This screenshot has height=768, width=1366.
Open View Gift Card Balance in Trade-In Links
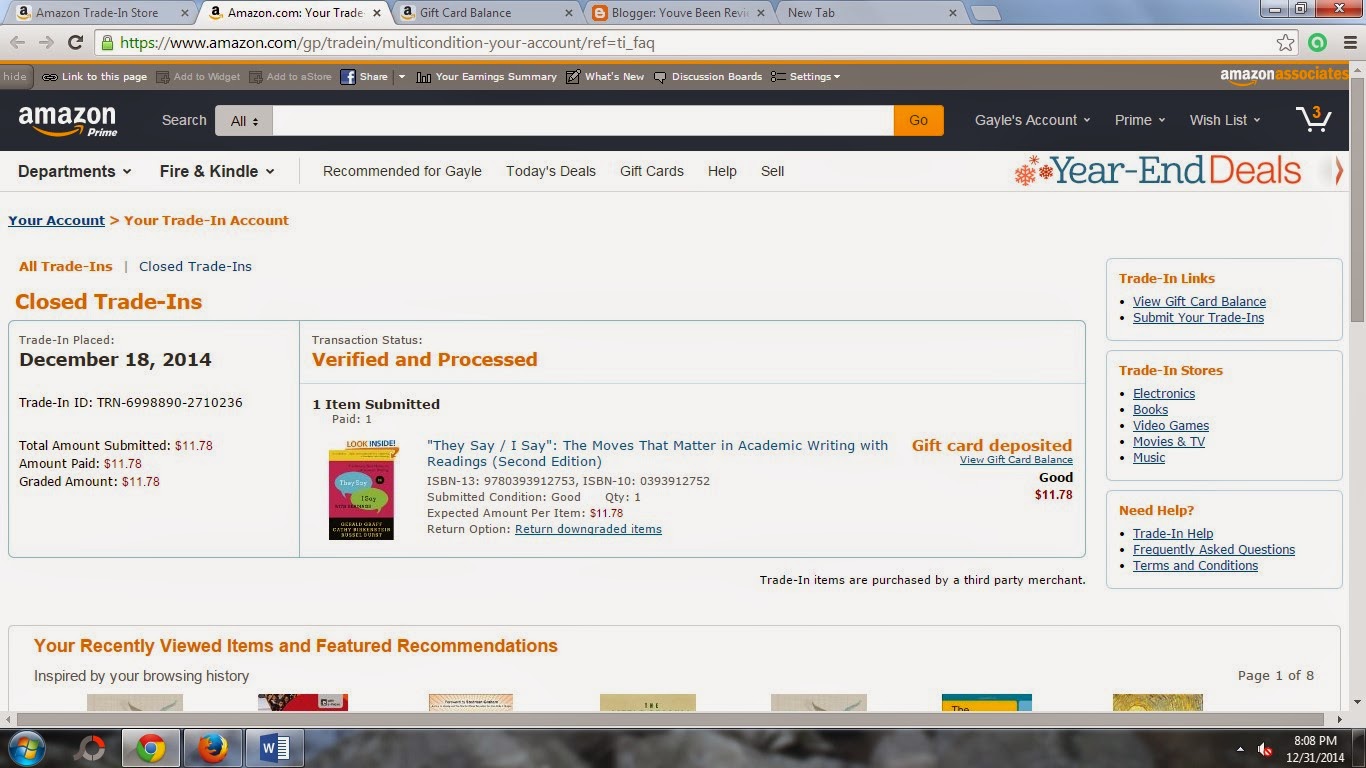tap(1199, 301)
